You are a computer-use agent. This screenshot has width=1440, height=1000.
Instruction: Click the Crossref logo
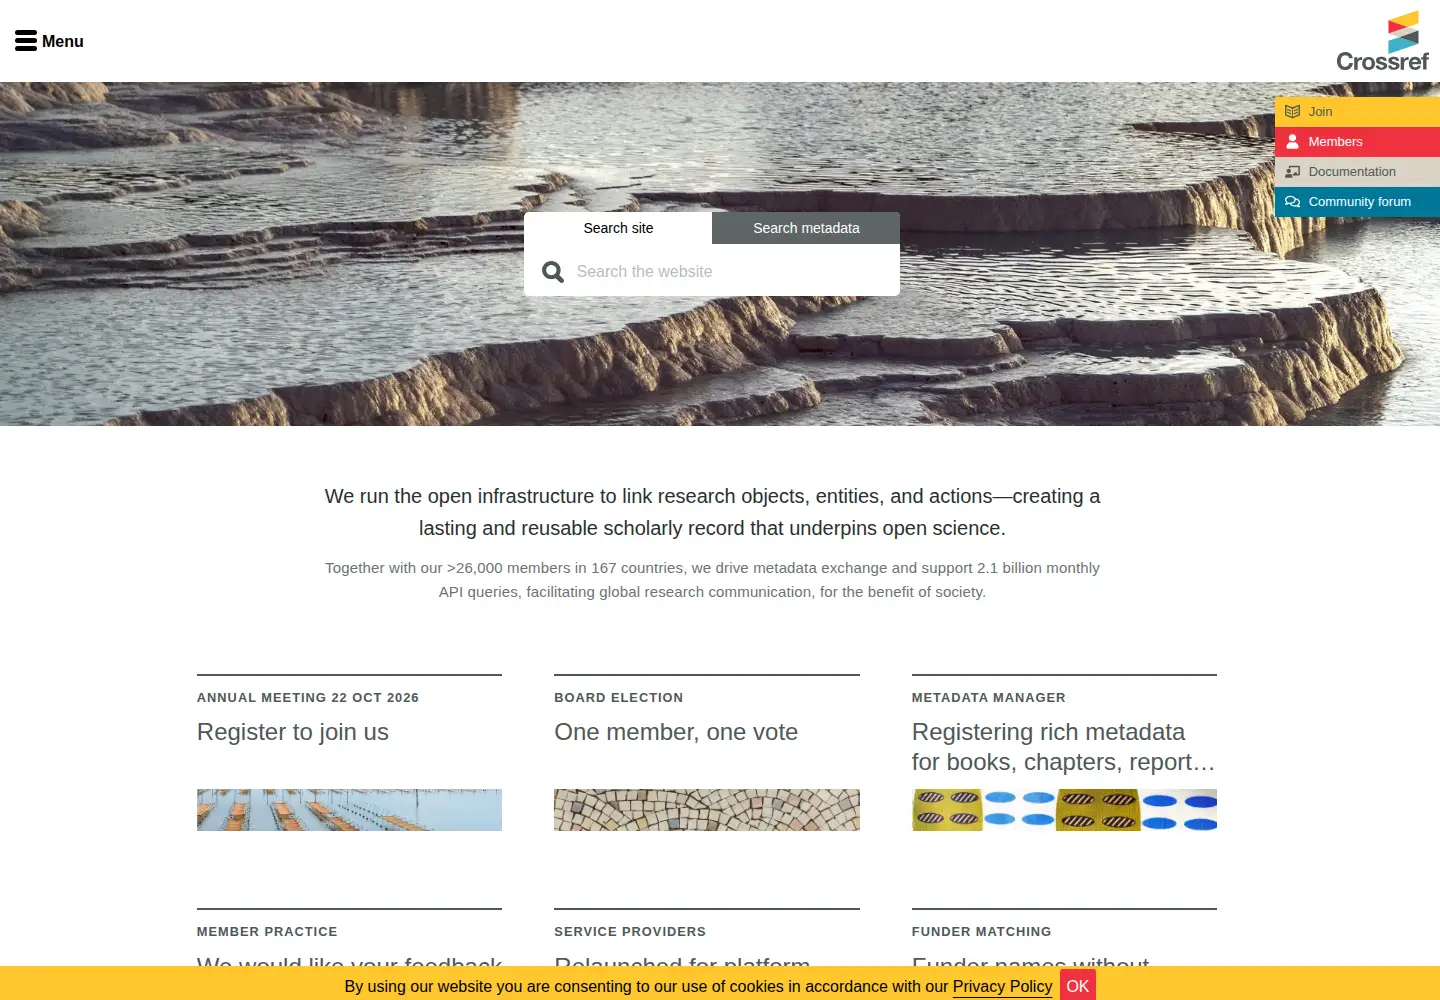1383,41
